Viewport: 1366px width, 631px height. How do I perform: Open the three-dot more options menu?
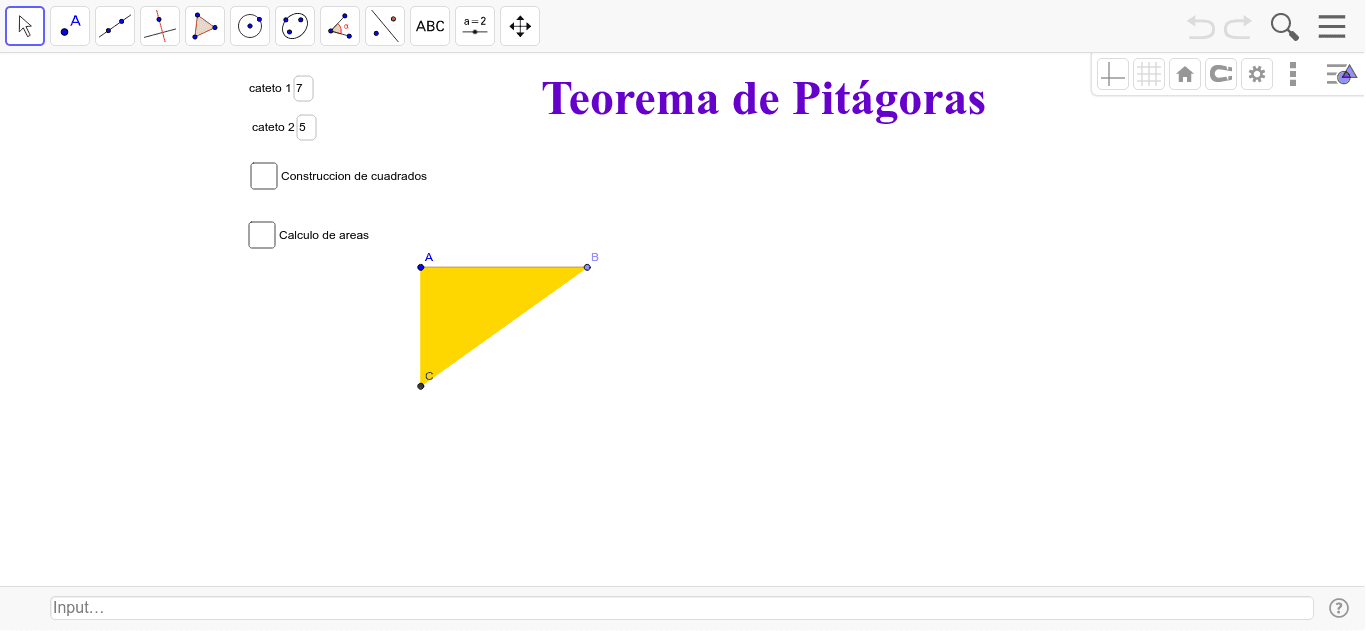1293,74
